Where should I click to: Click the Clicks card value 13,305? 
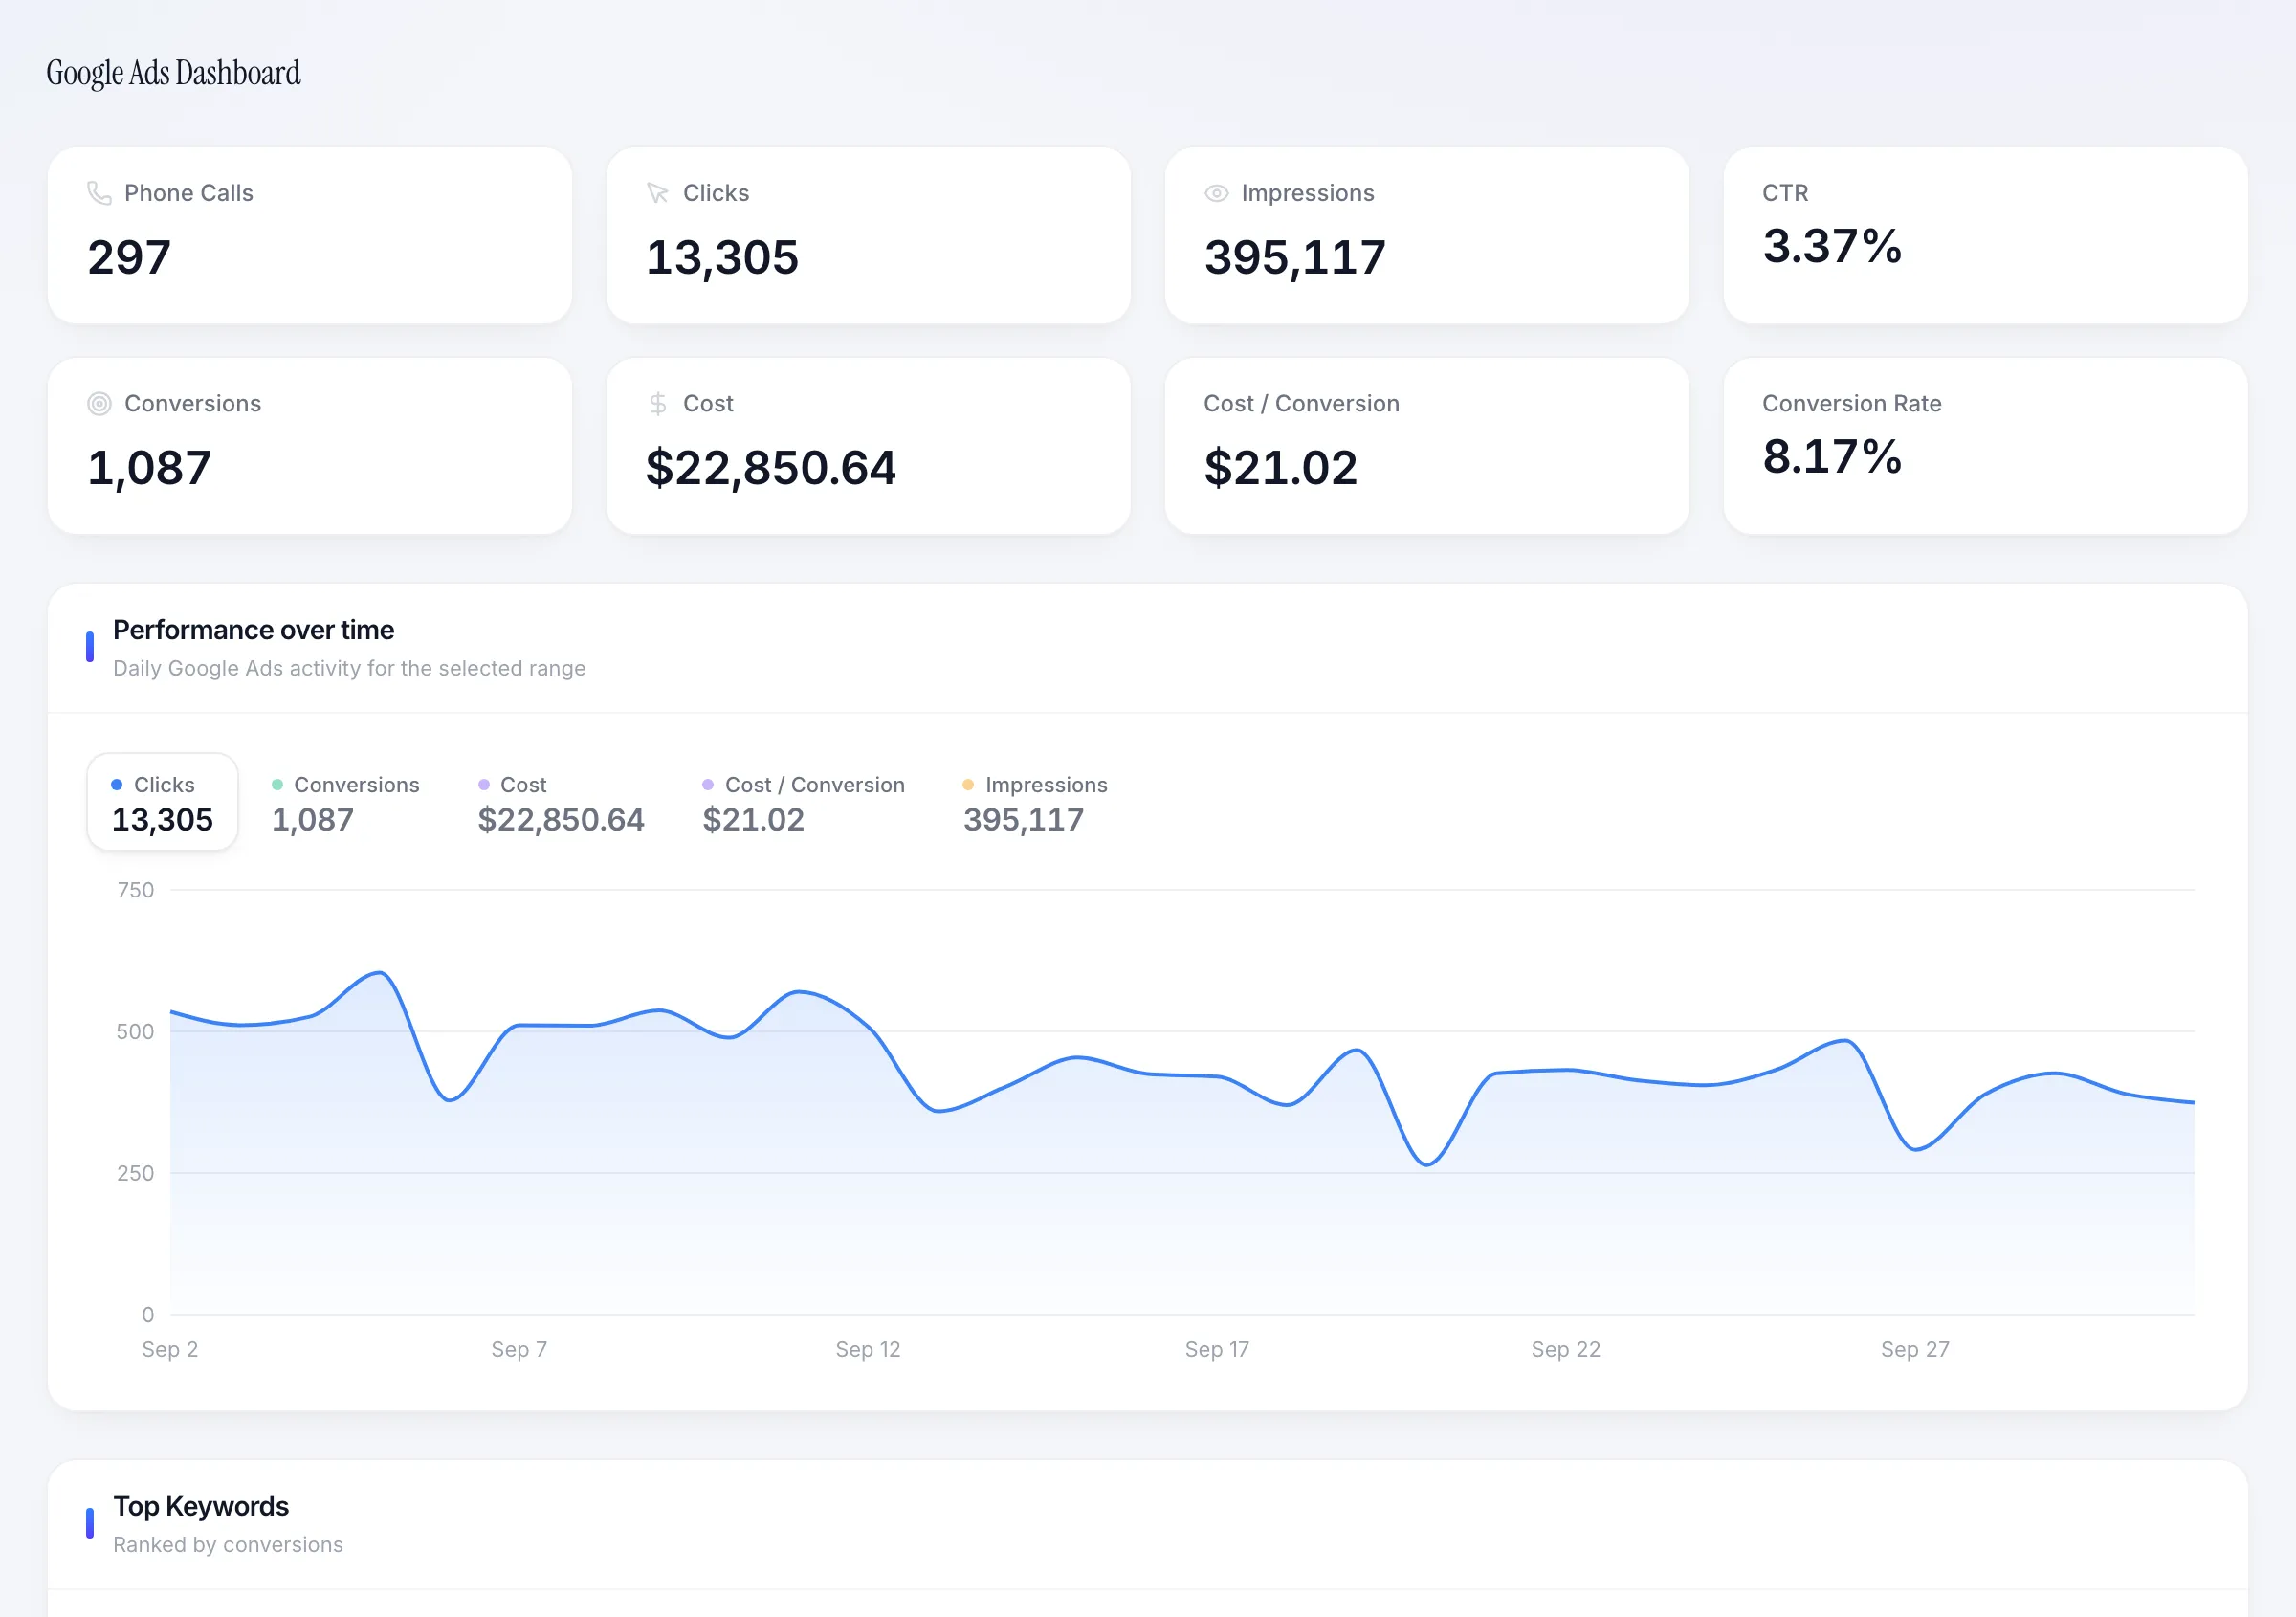[721, 258]
